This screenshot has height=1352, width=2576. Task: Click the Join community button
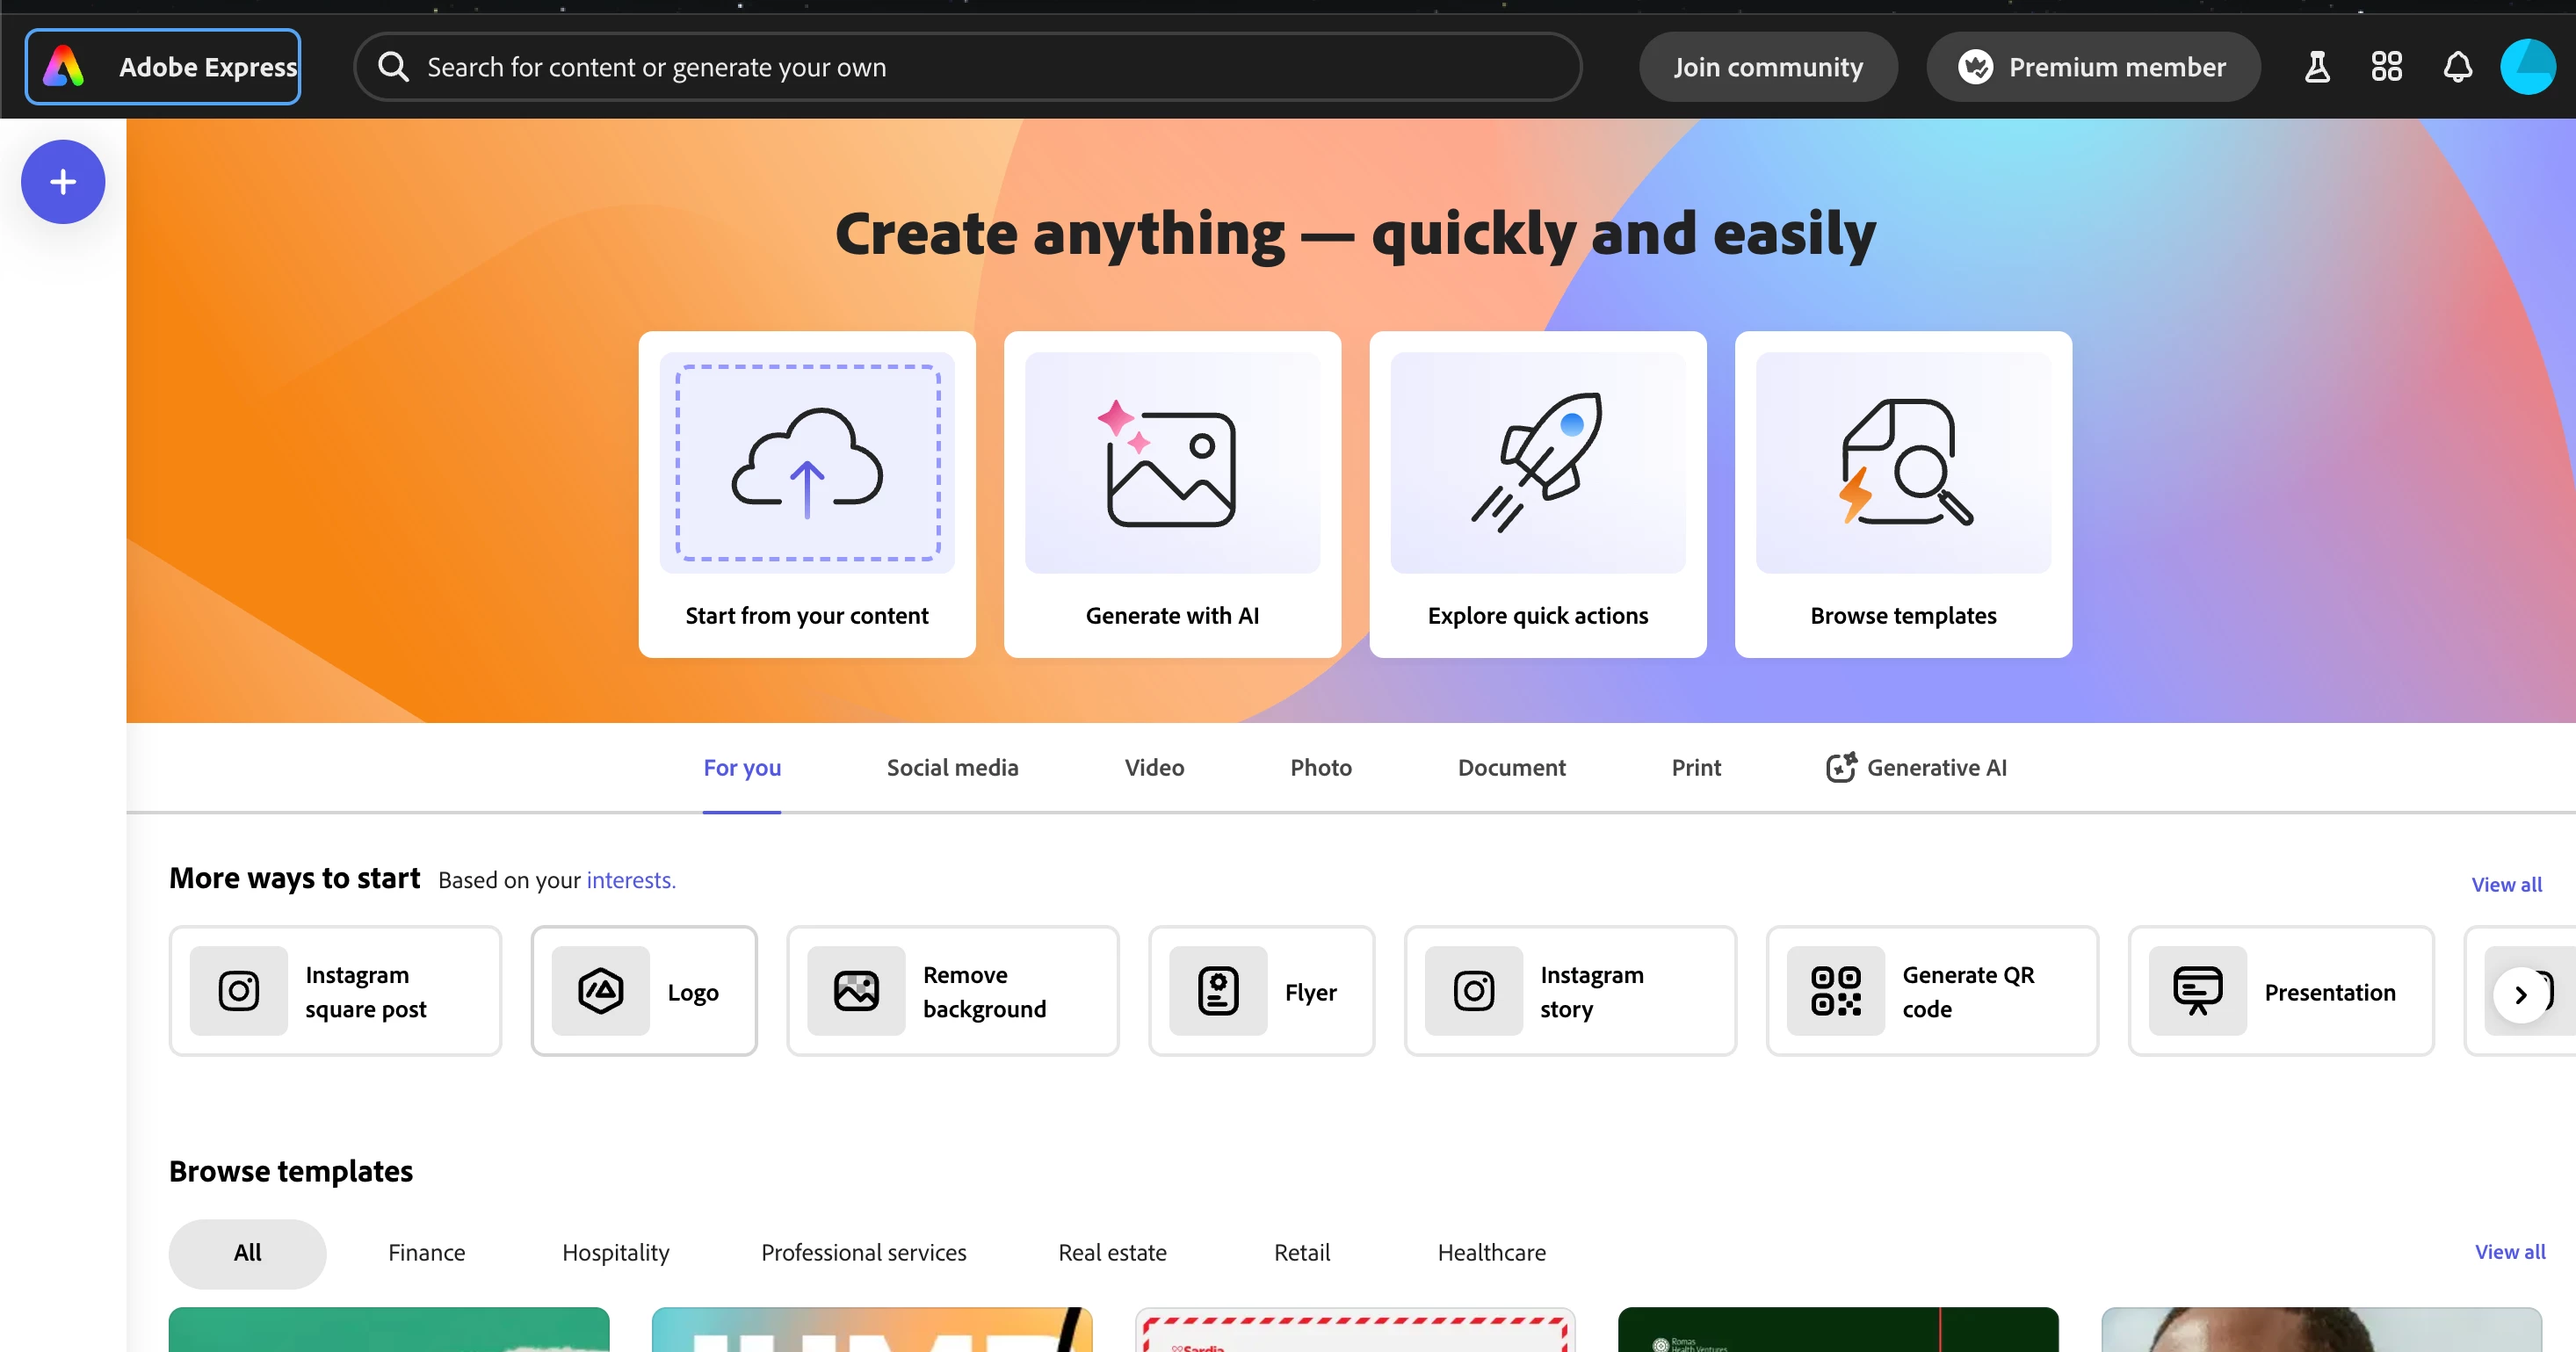point(1767,67)
